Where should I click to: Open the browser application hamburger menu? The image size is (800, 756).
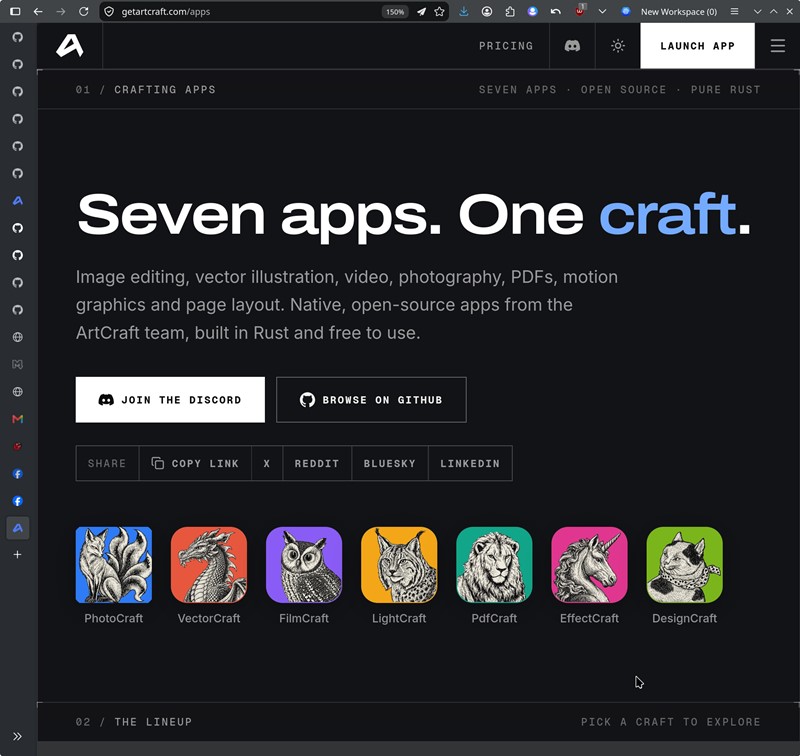click(734, 11)
